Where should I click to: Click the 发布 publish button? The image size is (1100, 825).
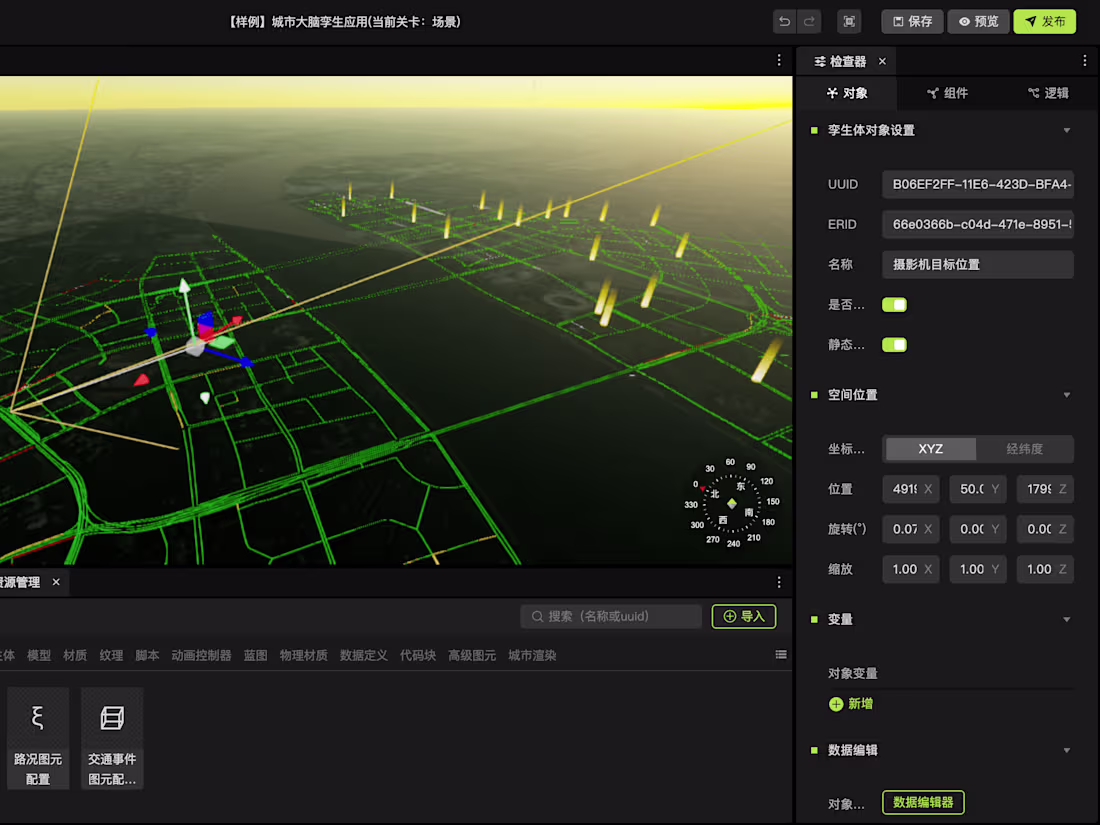click(1044, 21)
